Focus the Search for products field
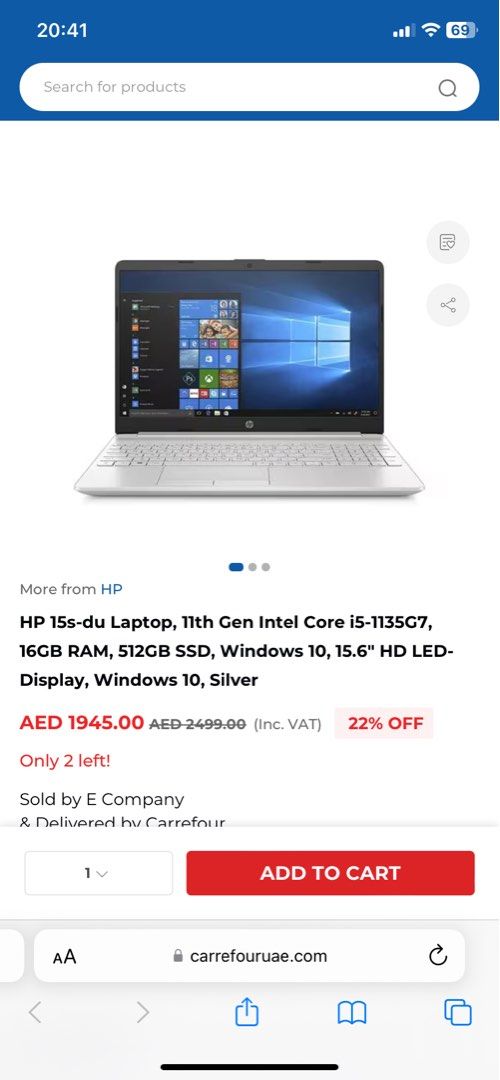The width and height of the screenshot is (500, 1080). pyautogui.click(x=249, y=87)
